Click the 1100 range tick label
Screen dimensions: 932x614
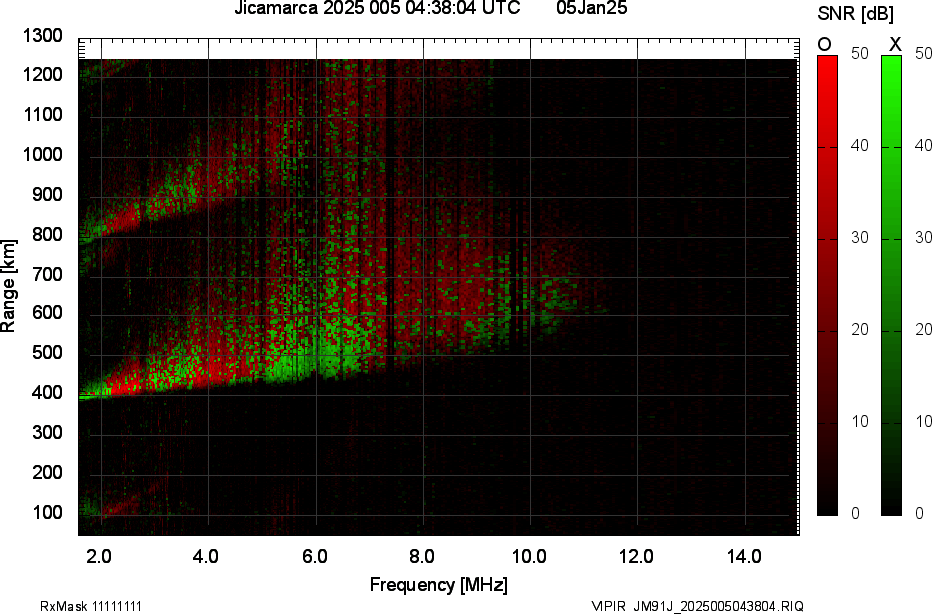[x=43, y=114]
